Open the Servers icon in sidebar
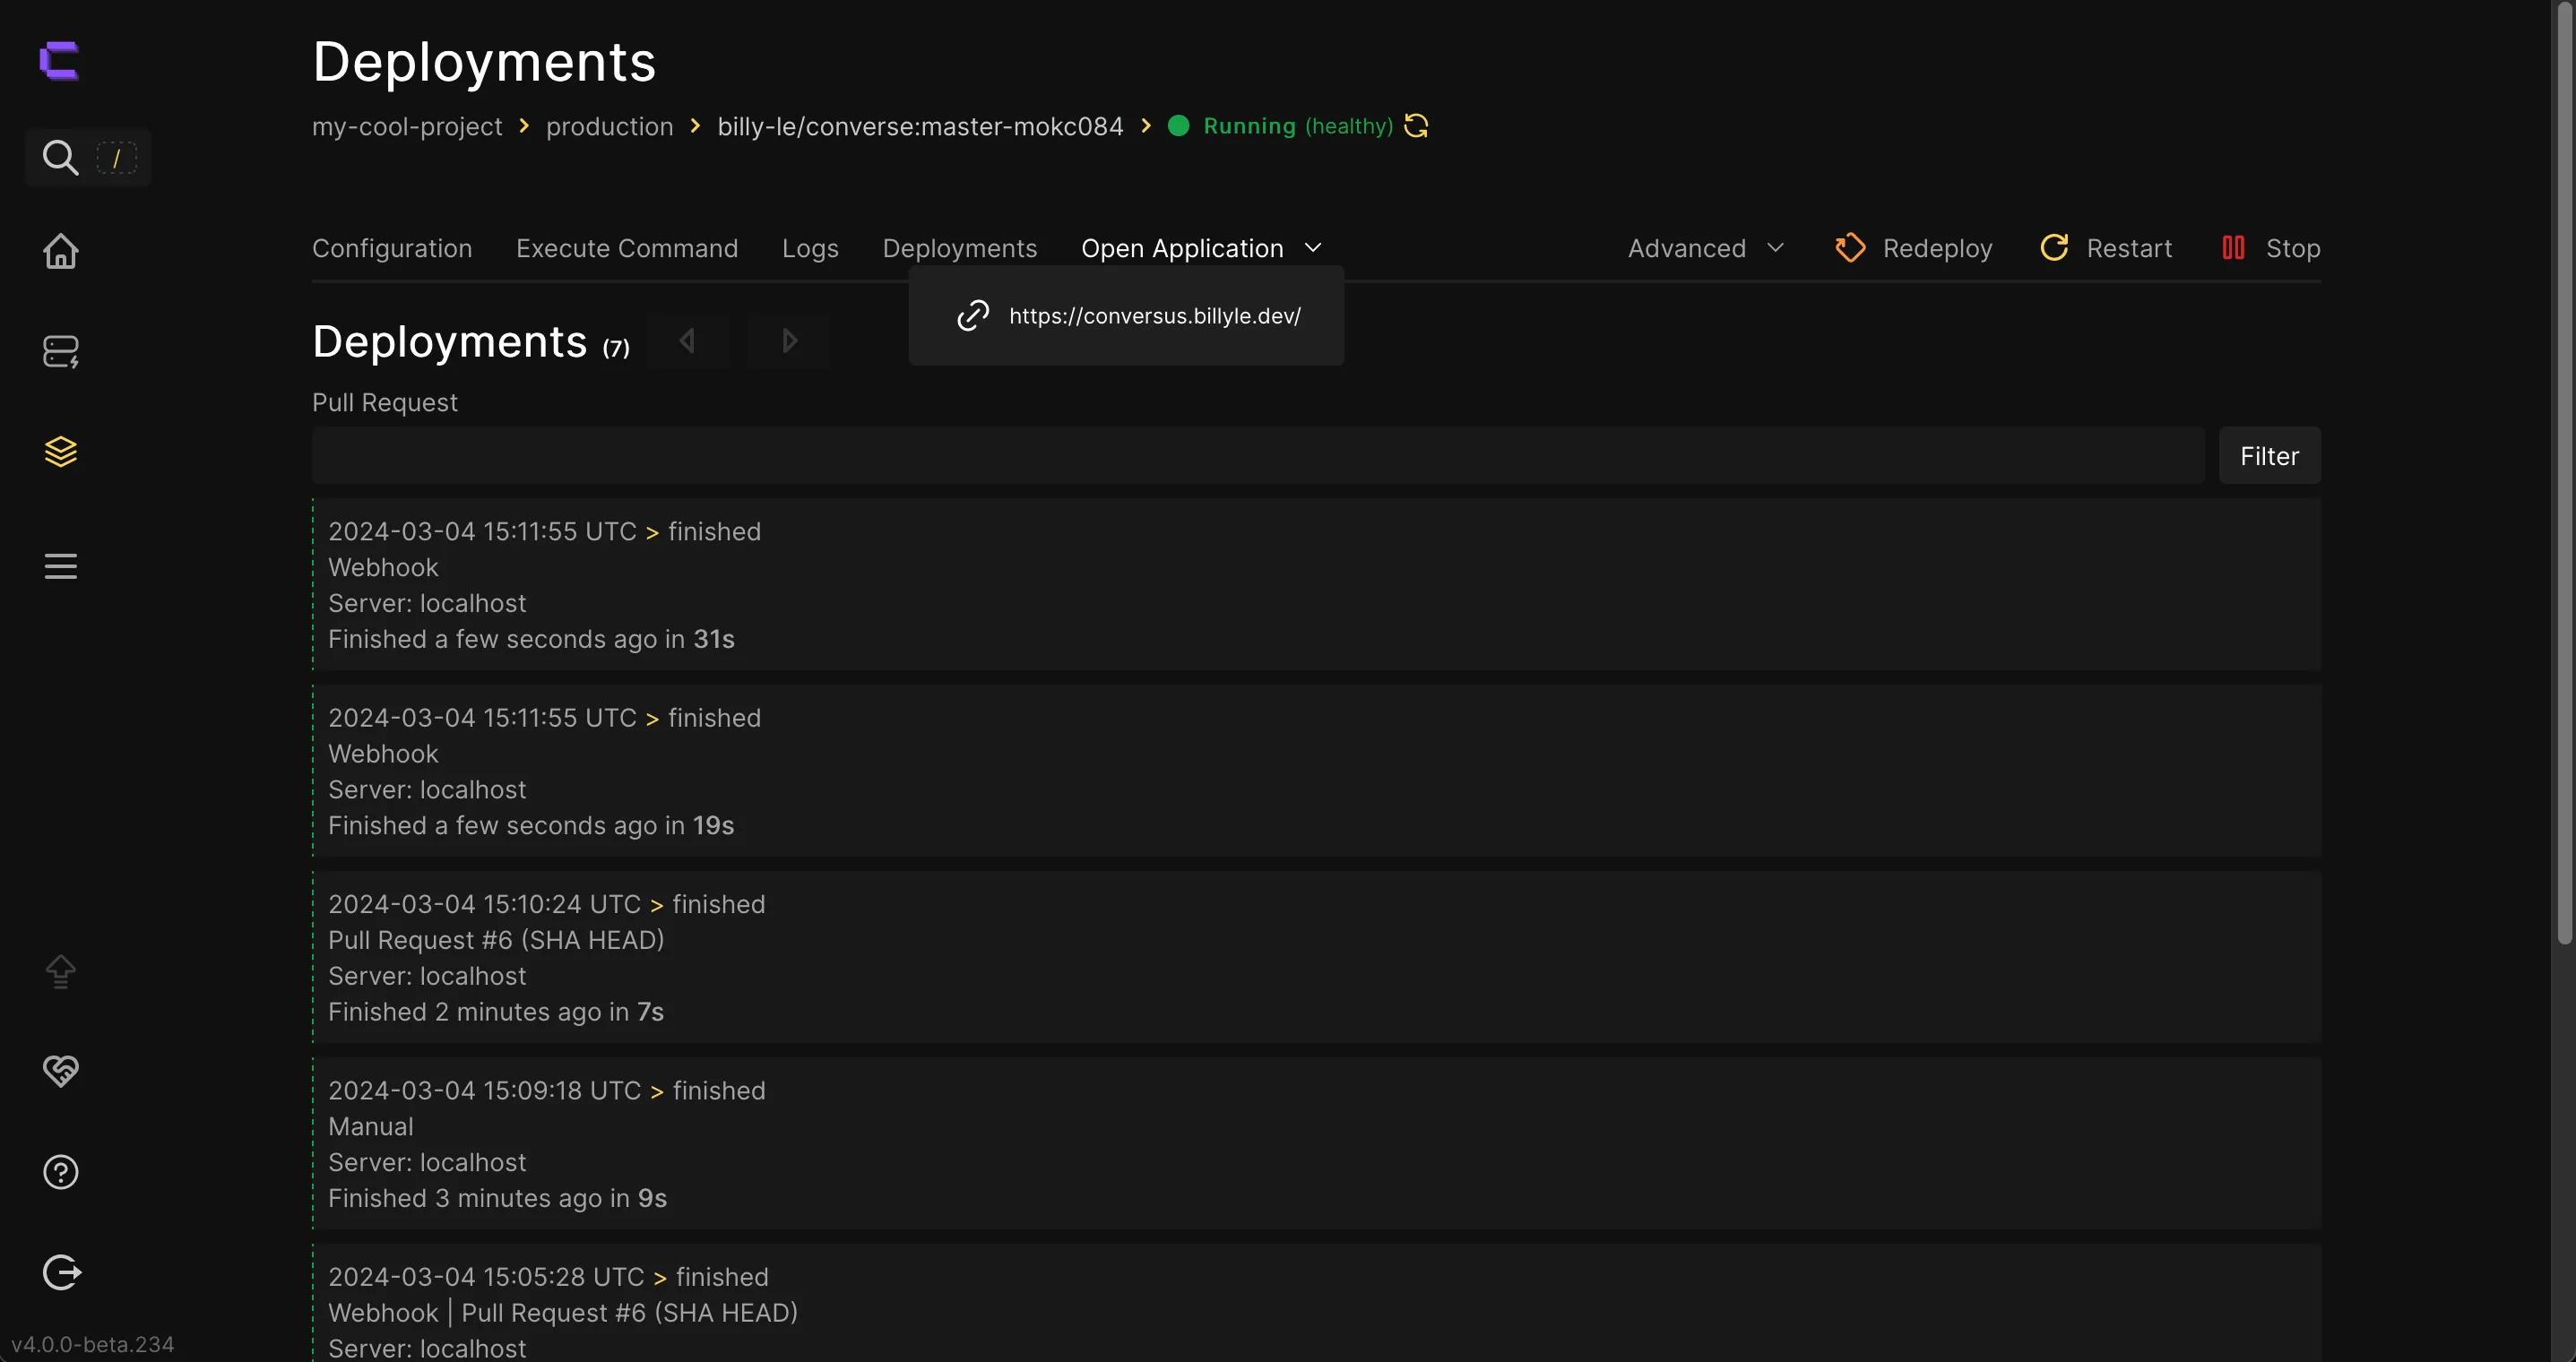 coord(60,351)
